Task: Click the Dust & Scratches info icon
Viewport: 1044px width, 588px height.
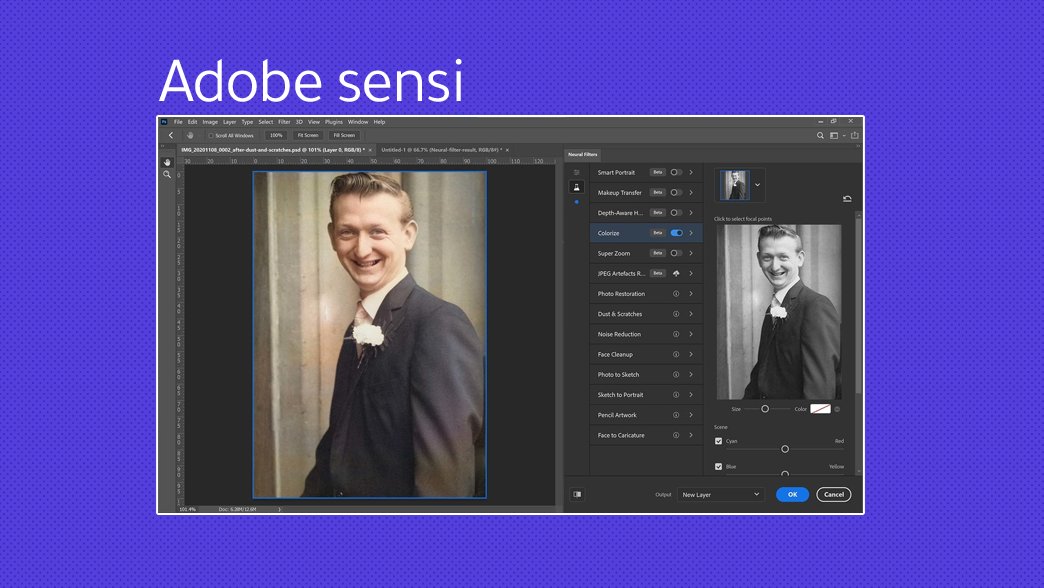Action: click(x=676, y=314)
